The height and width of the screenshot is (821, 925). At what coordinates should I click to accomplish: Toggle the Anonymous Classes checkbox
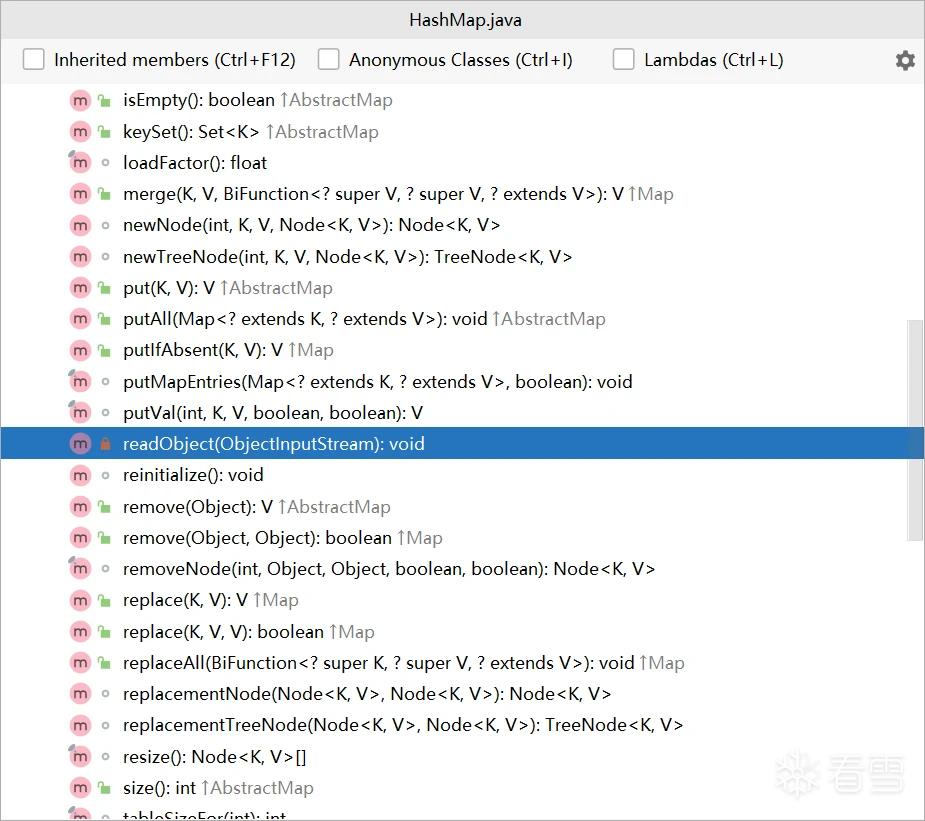click(x=329, y=60)
